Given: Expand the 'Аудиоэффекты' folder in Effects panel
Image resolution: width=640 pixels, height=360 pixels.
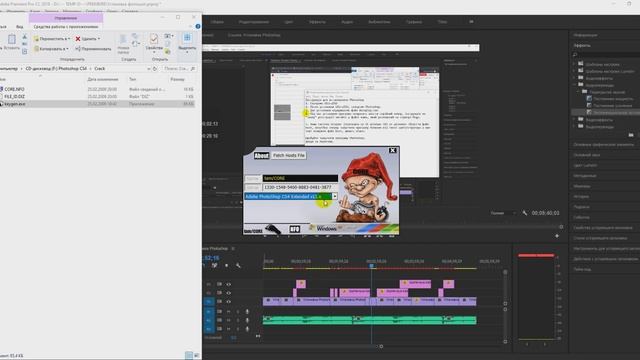Looking at the screenshot, I should 574,78.
